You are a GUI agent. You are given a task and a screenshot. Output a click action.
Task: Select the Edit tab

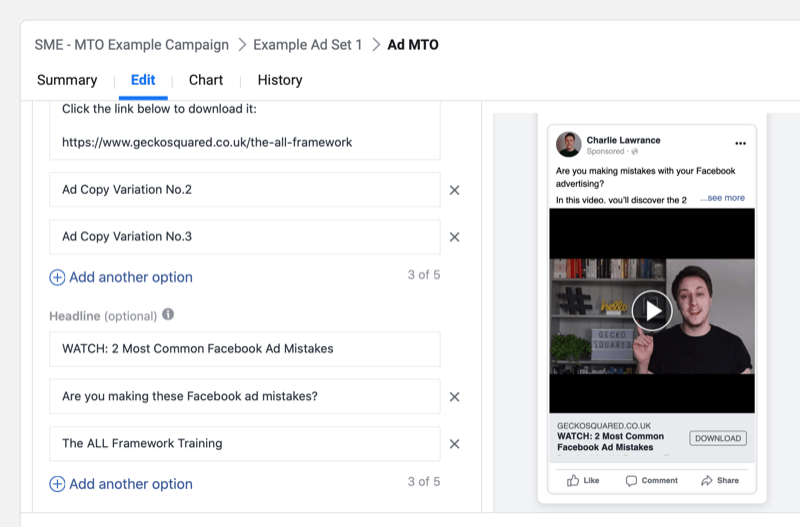click(143, 80)
